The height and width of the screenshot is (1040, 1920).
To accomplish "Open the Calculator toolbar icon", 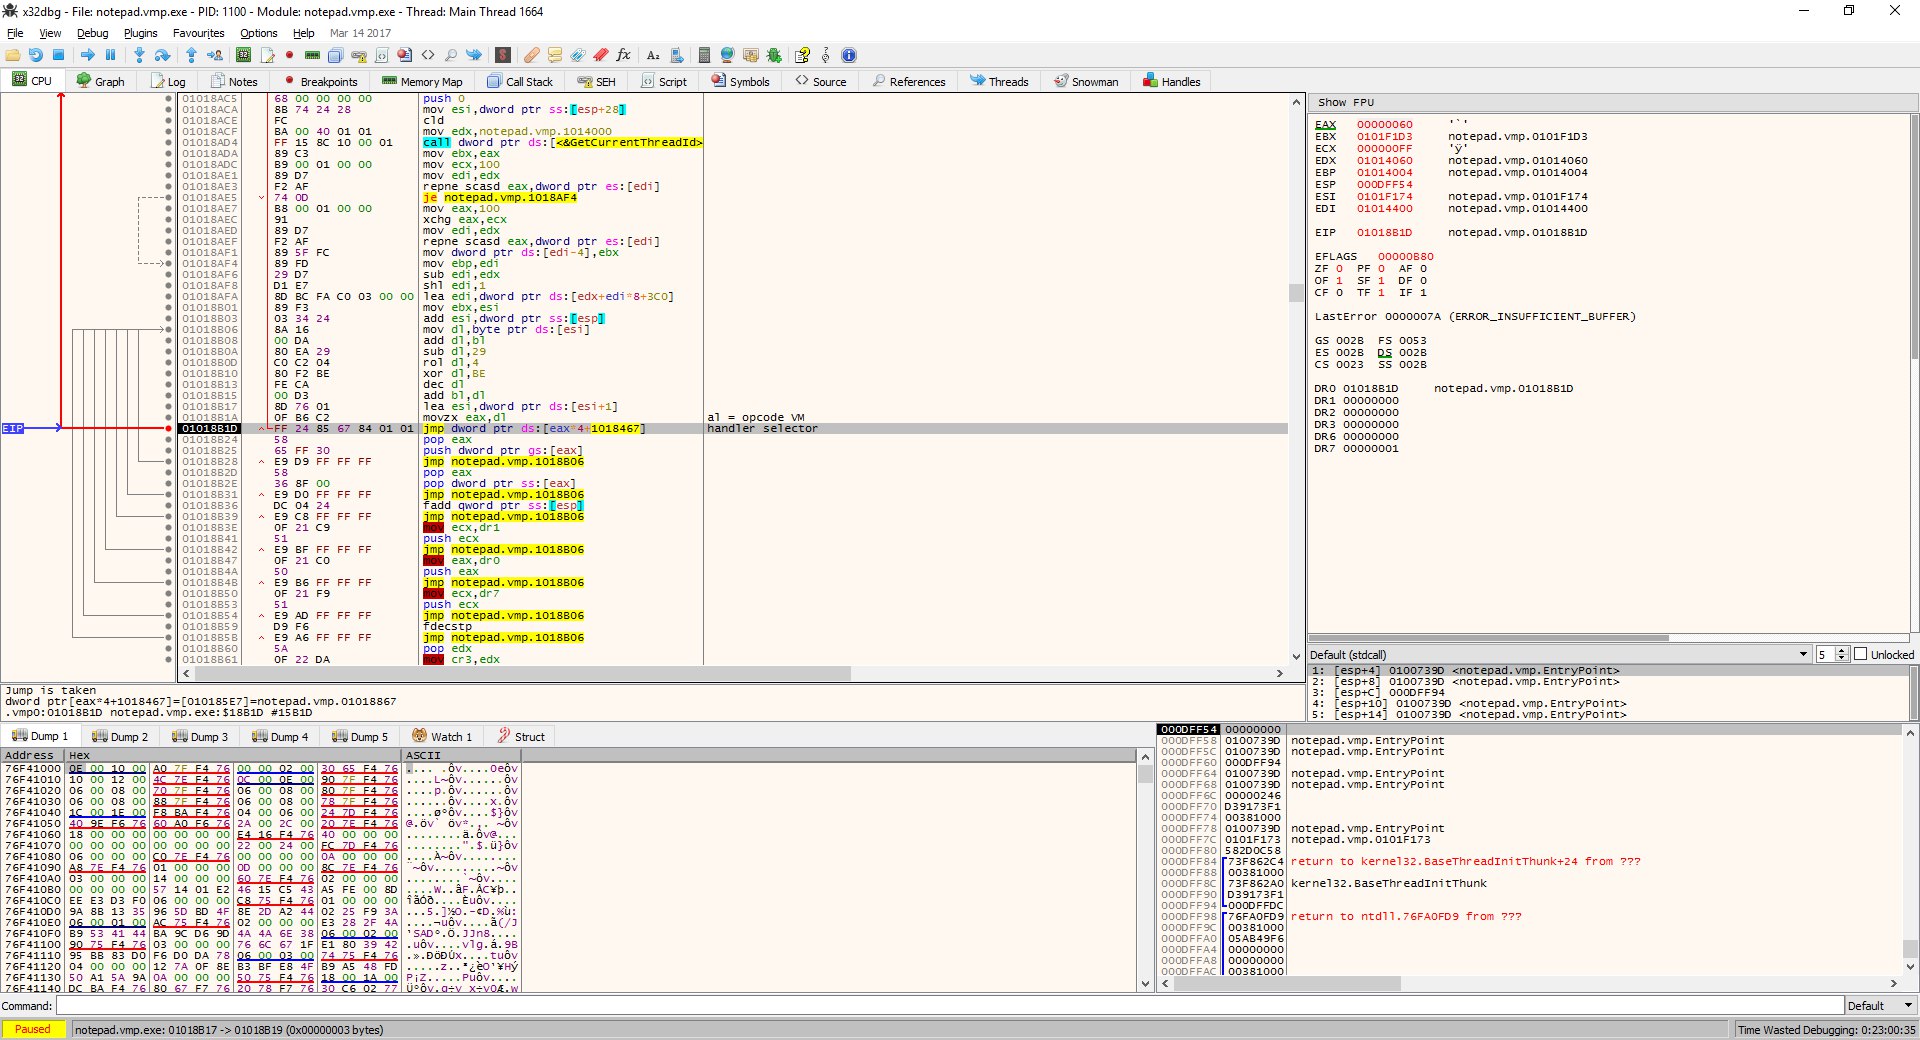I will coord(704,55).
